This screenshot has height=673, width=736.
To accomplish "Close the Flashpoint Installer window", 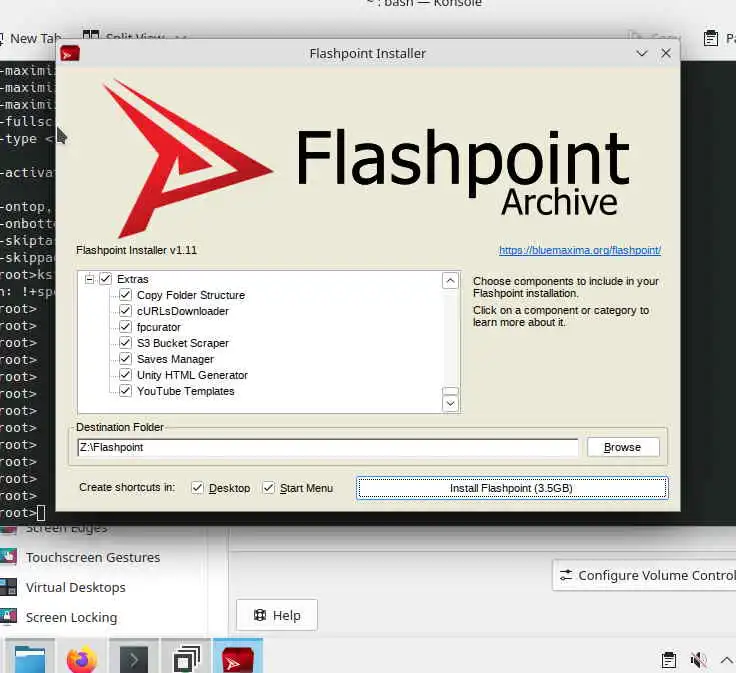I will click(666, 54).
